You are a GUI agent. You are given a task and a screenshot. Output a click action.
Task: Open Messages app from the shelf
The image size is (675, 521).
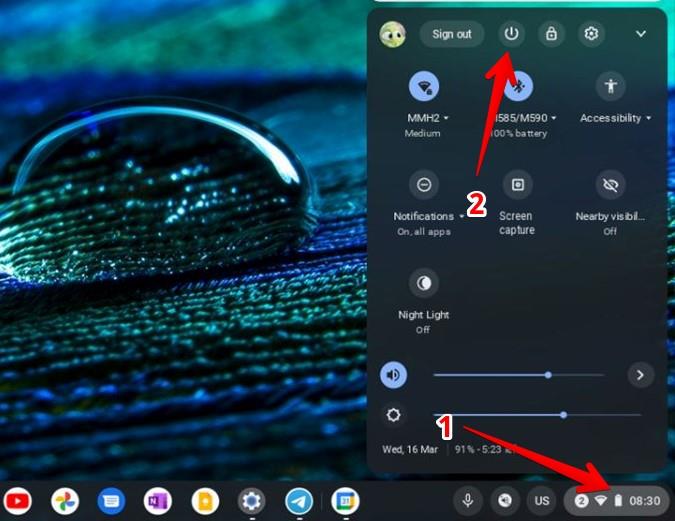111,501
